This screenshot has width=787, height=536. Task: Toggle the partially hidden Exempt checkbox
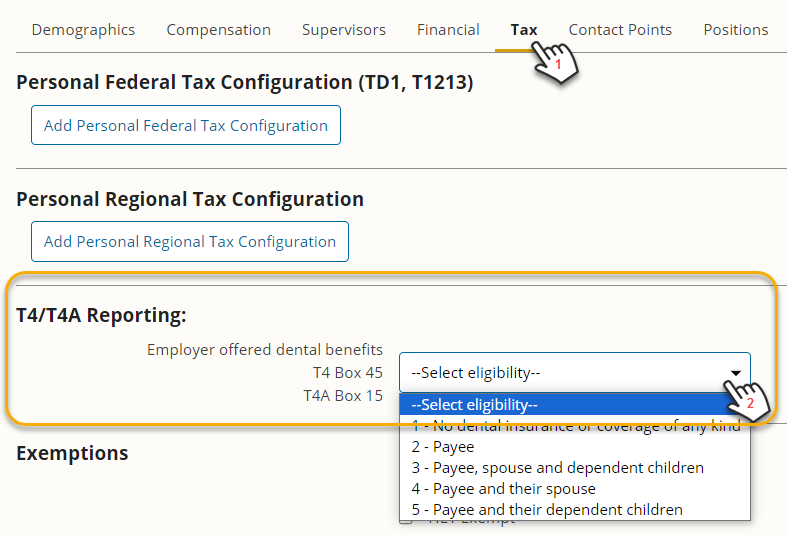(405, 521)
